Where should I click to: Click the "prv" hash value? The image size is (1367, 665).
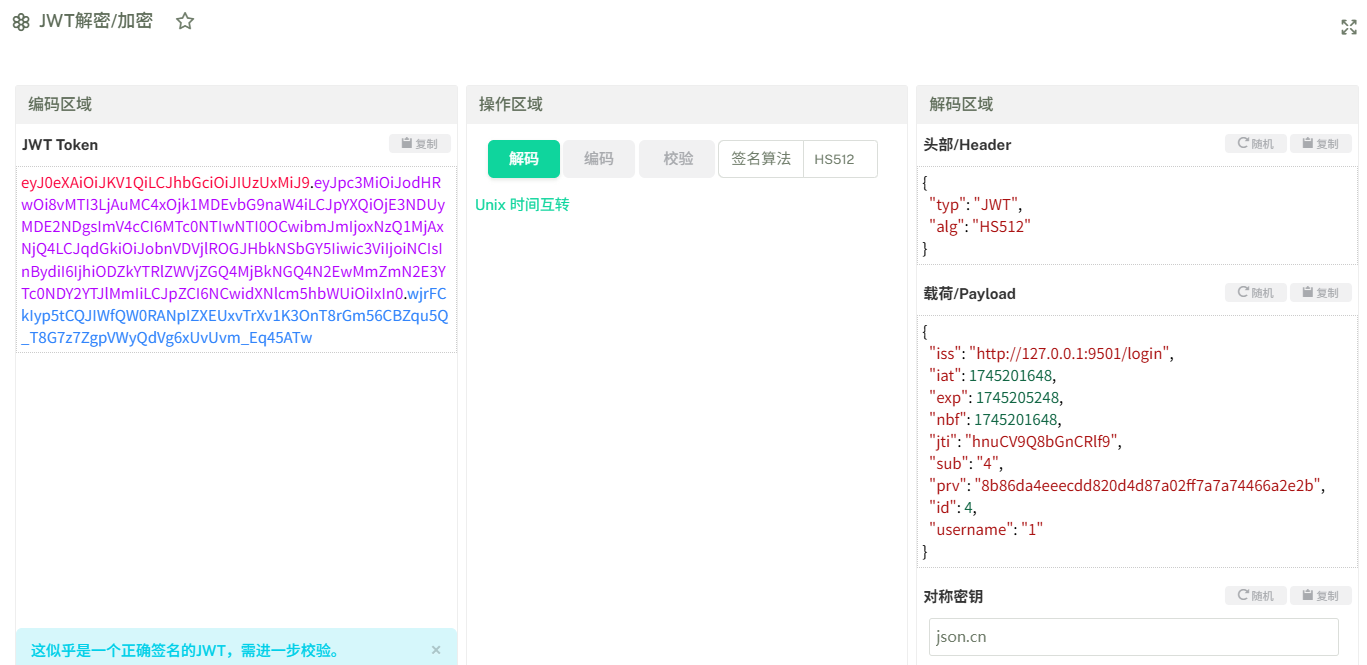1149,485
